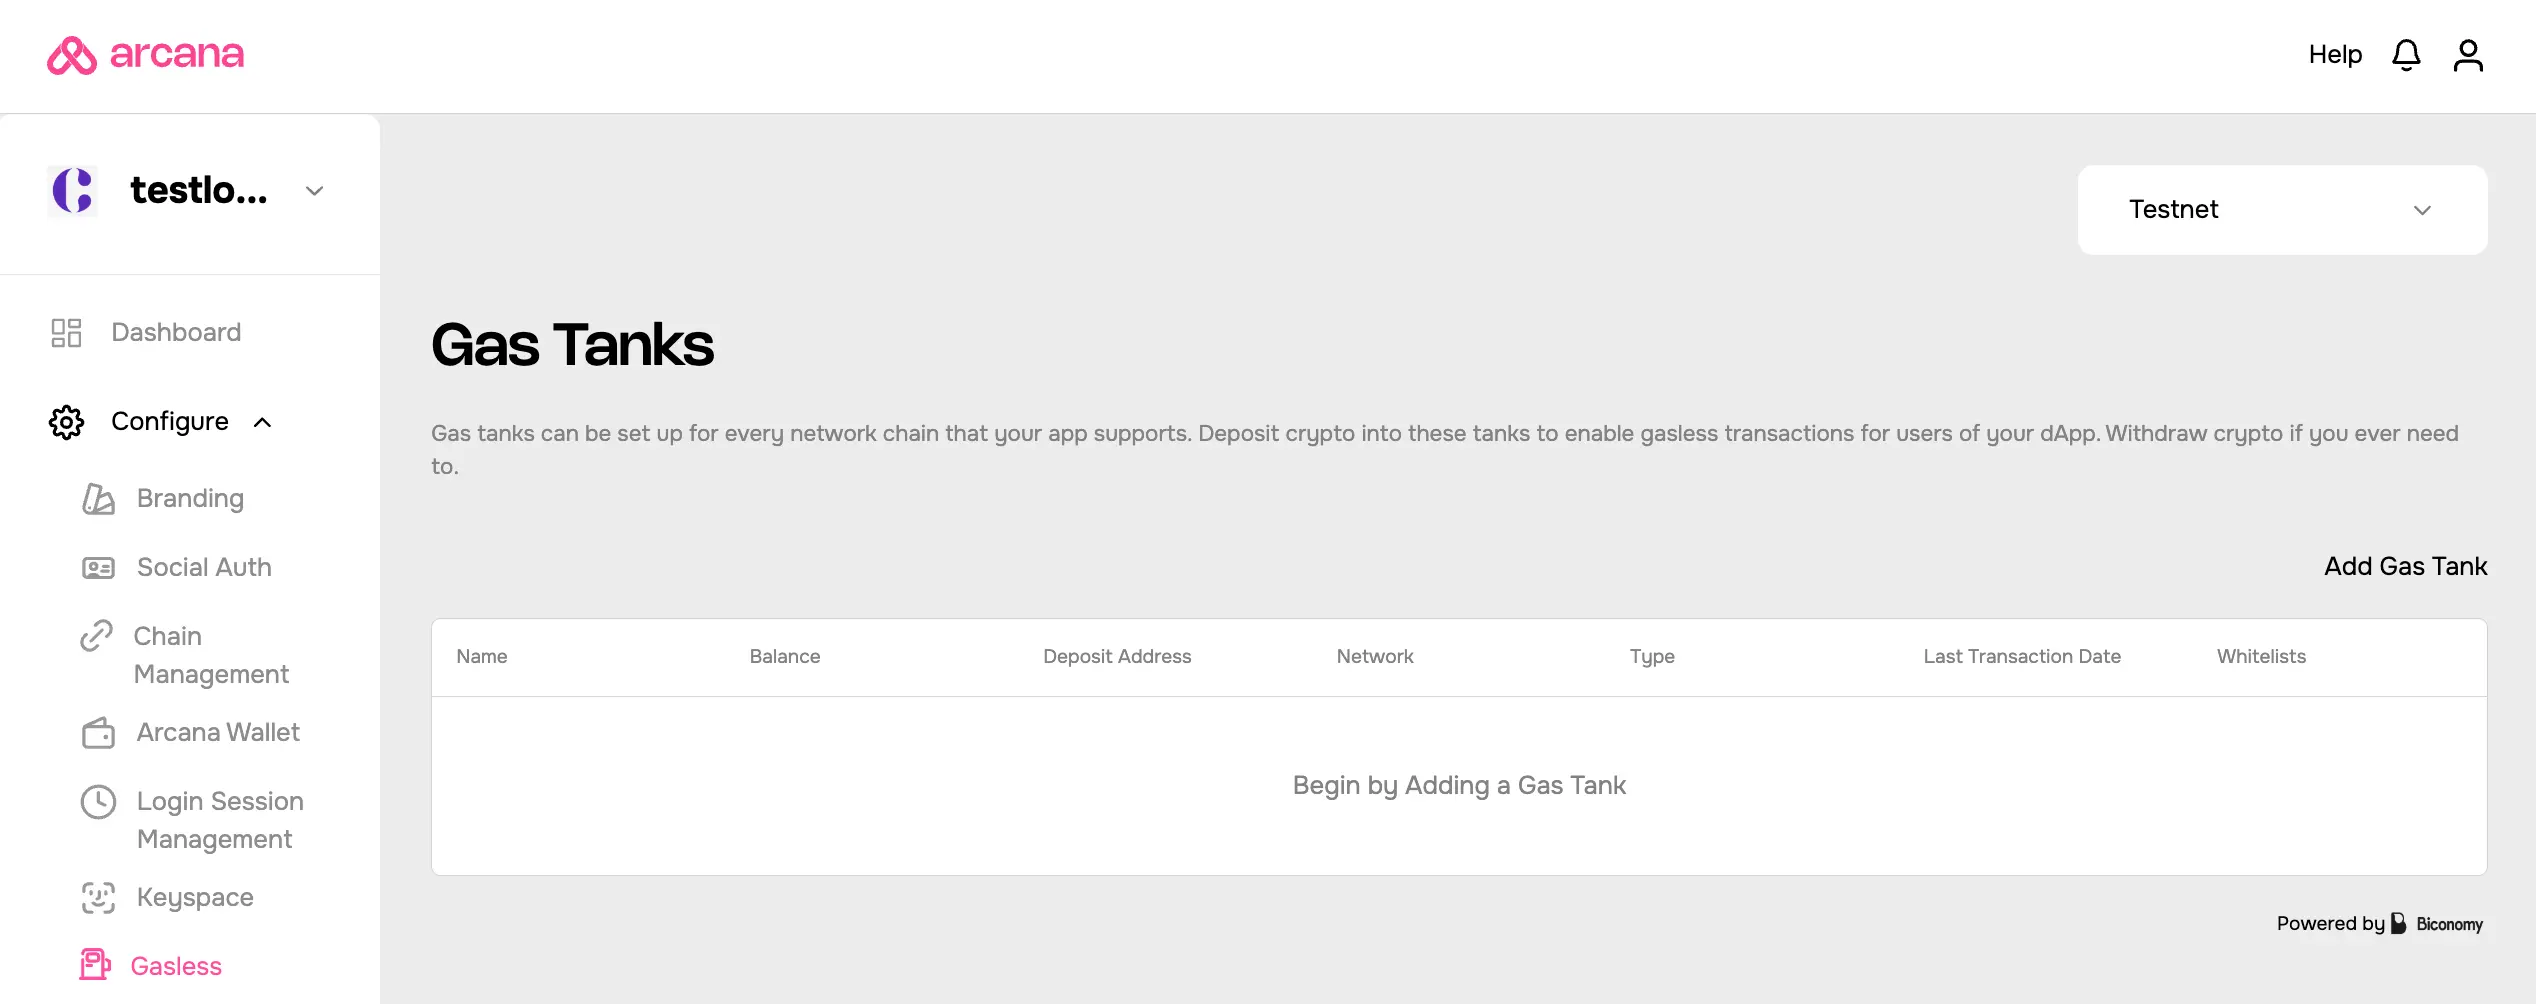Expand the testlo... app selector chevron
2536x1004 pixels.
click(x=315, y=191)
